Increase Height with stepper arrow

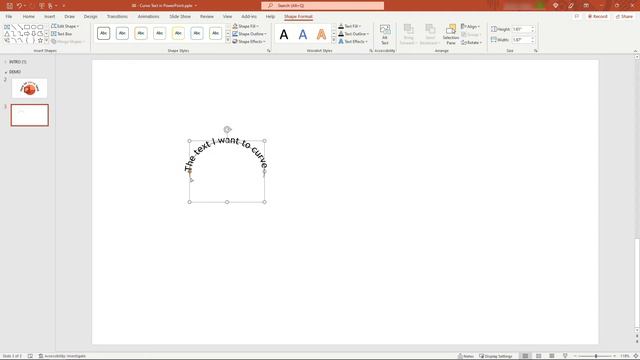532,28
